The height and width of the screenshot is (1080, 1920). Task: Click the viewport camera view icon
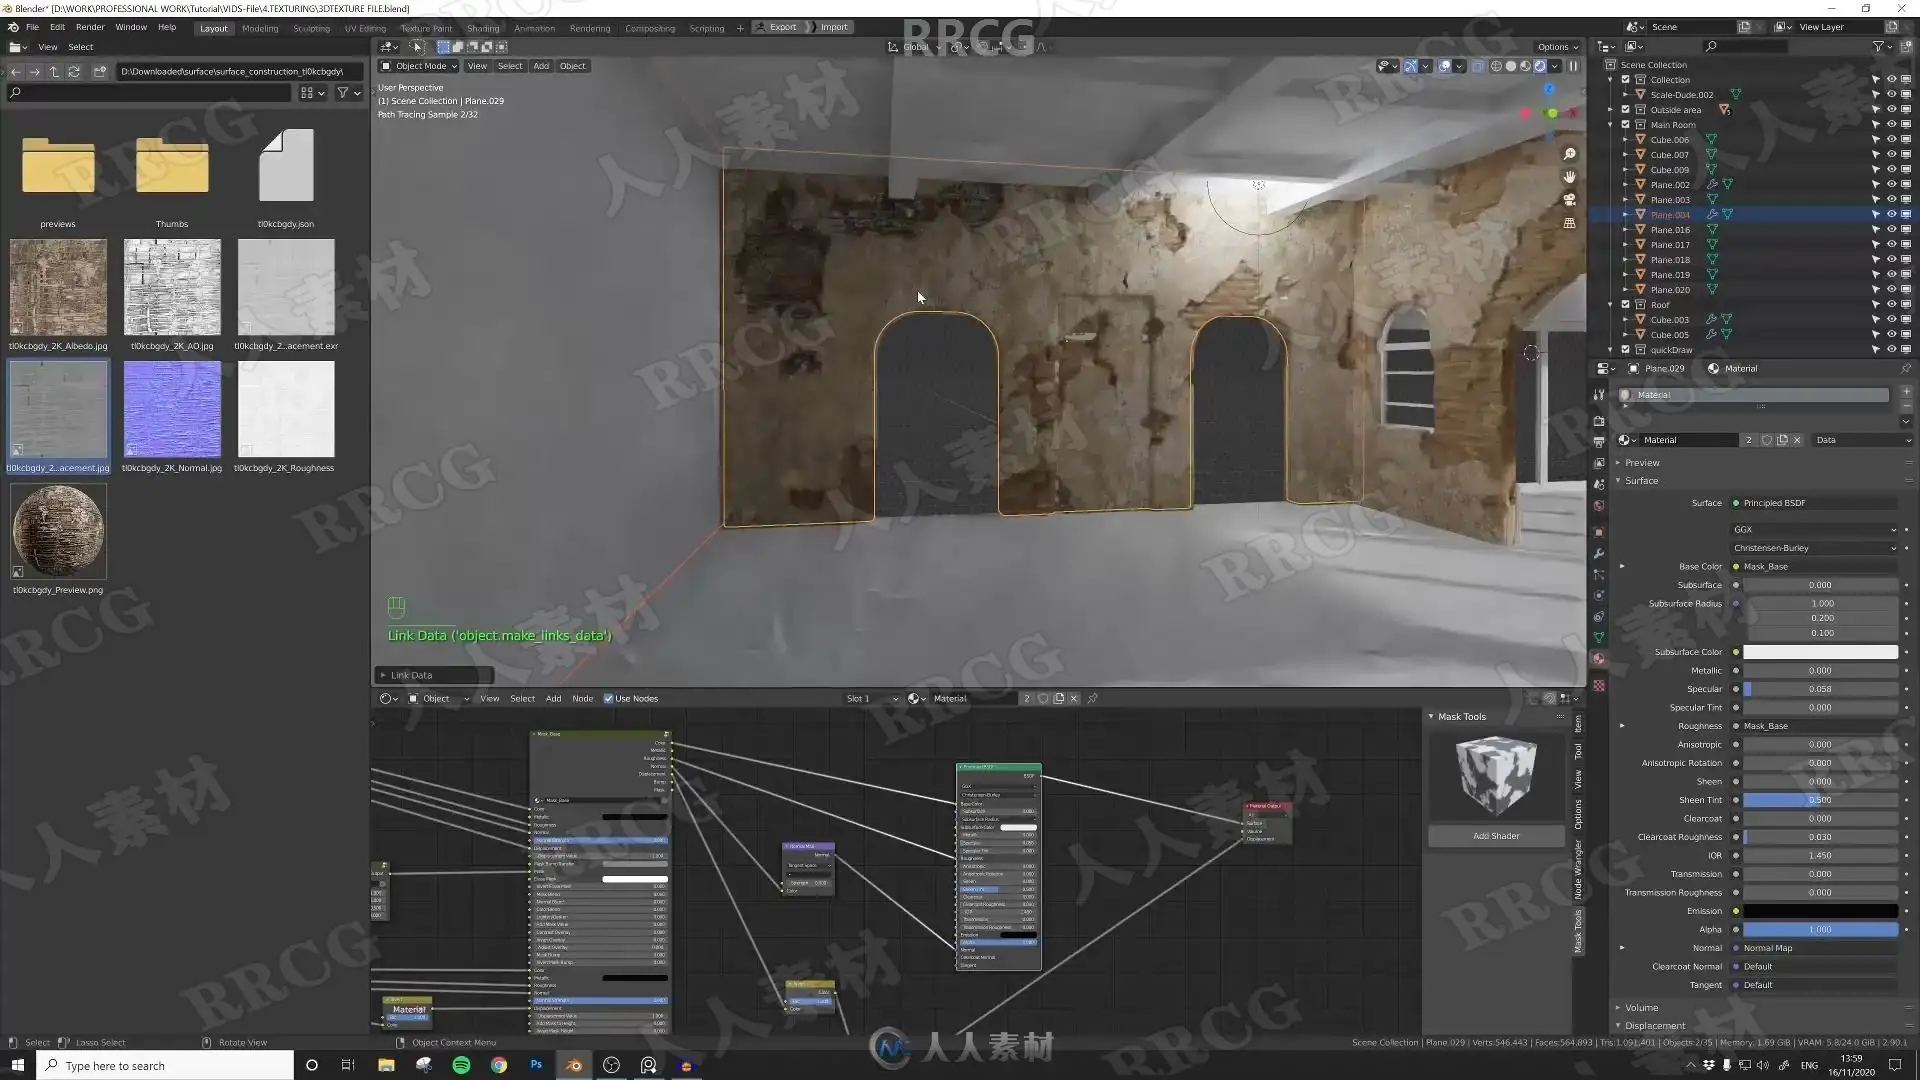tap(1569, 200)
